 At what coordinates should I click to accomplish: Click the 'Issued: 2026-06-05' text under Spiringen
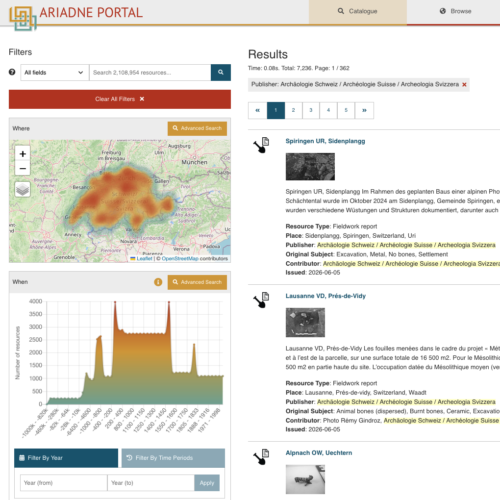[x=313, y=273]
